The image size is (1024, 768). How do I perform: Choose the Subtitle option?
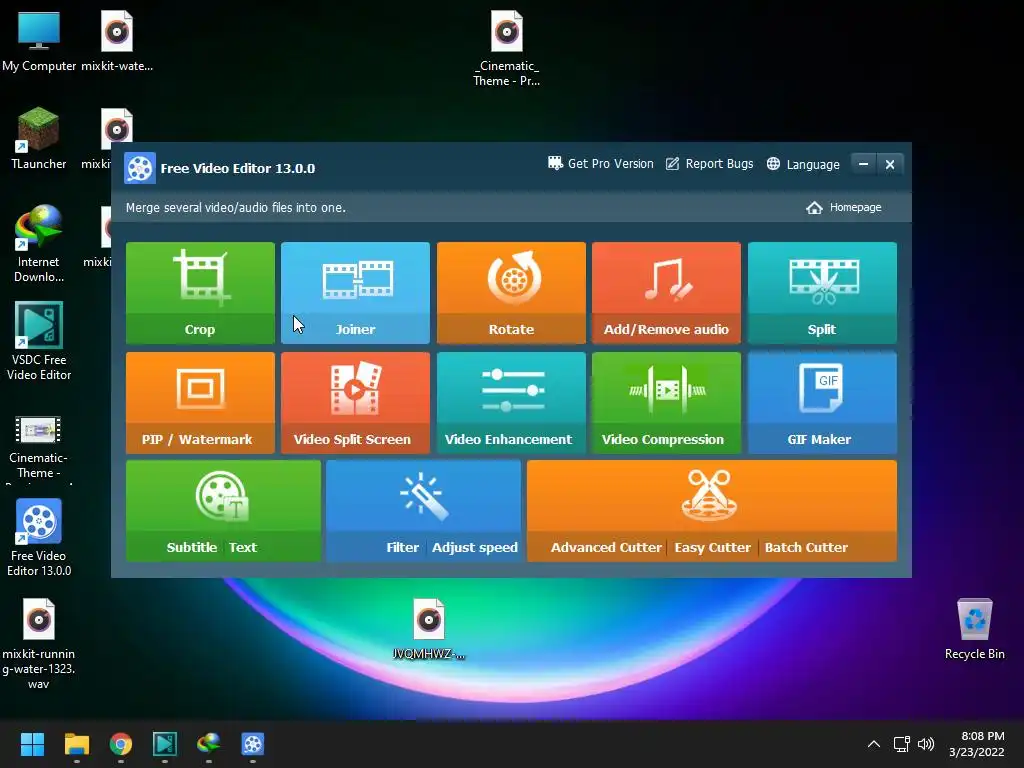point(191,547)
